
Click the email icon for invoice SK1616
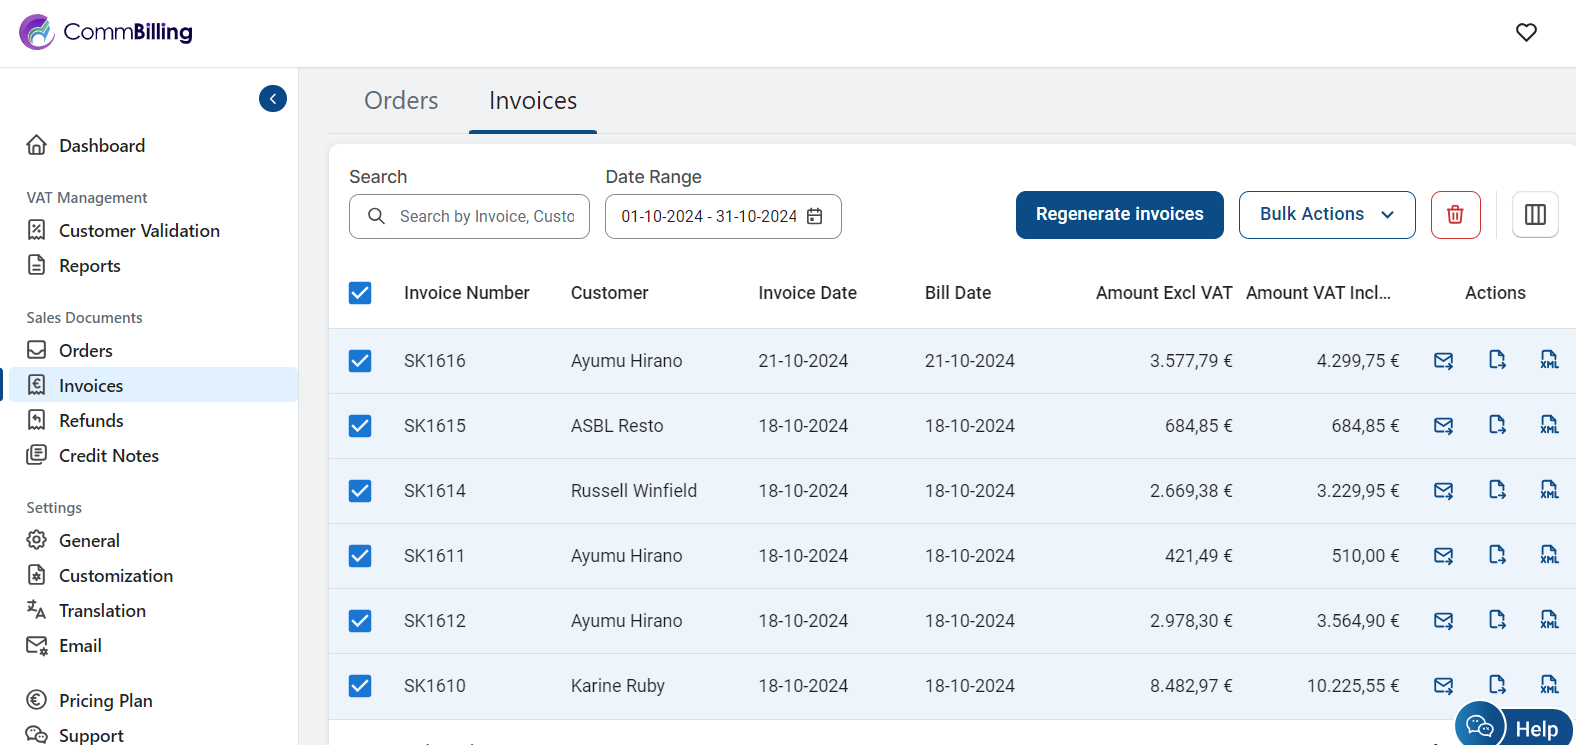pos(1443,361)
